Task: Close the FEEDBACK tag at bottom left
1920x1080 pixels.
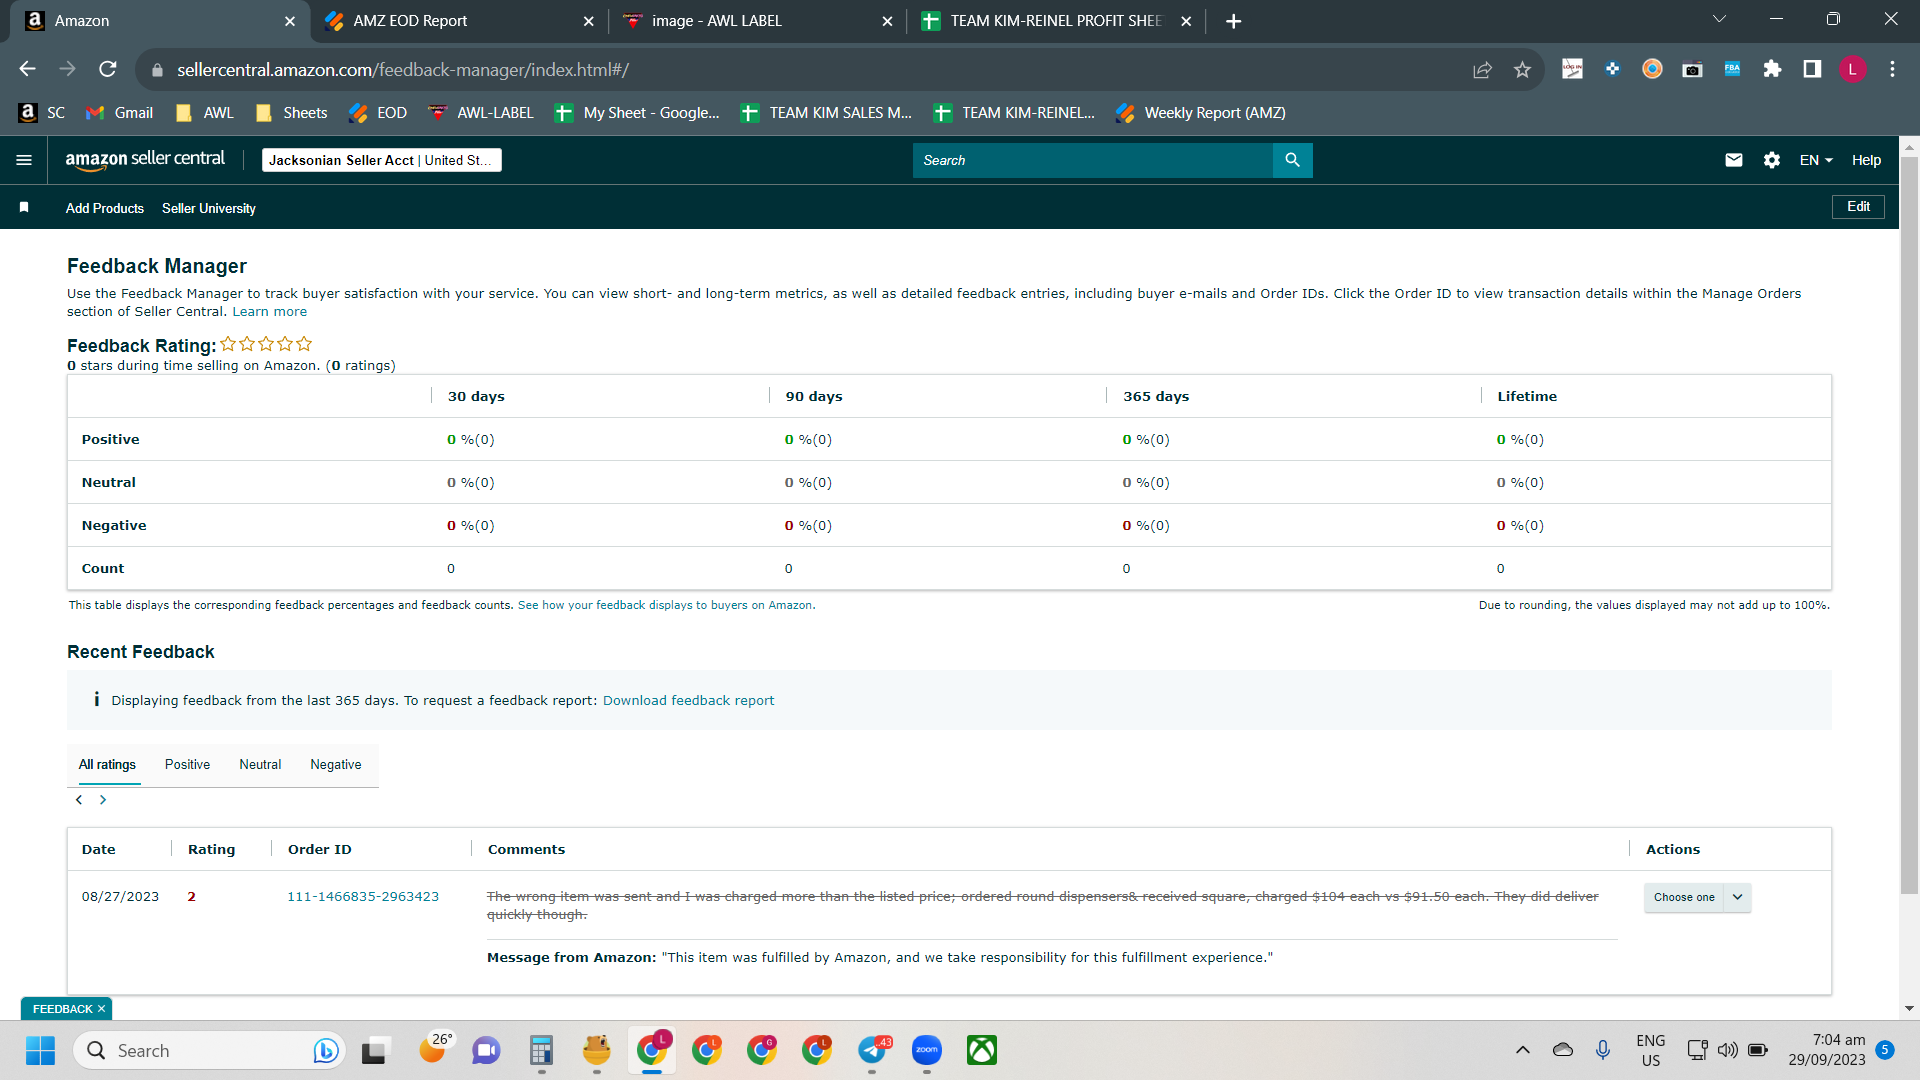Action: tap(101, 1009)
